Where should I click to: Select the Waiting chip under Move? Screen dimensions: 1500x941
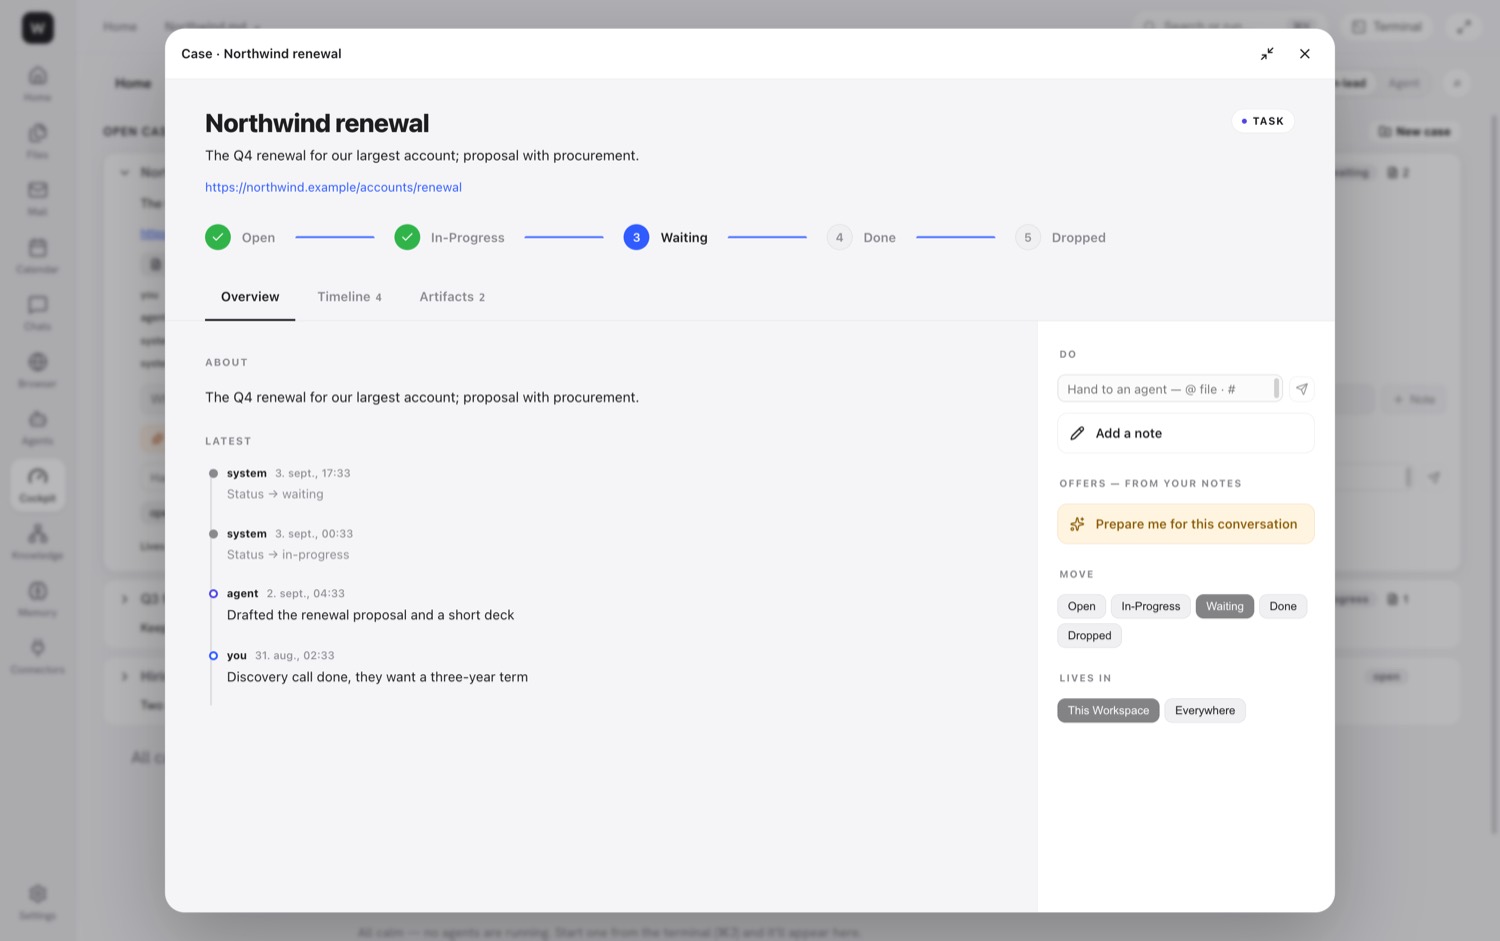pyautogui.click(x=1224, y=606)
